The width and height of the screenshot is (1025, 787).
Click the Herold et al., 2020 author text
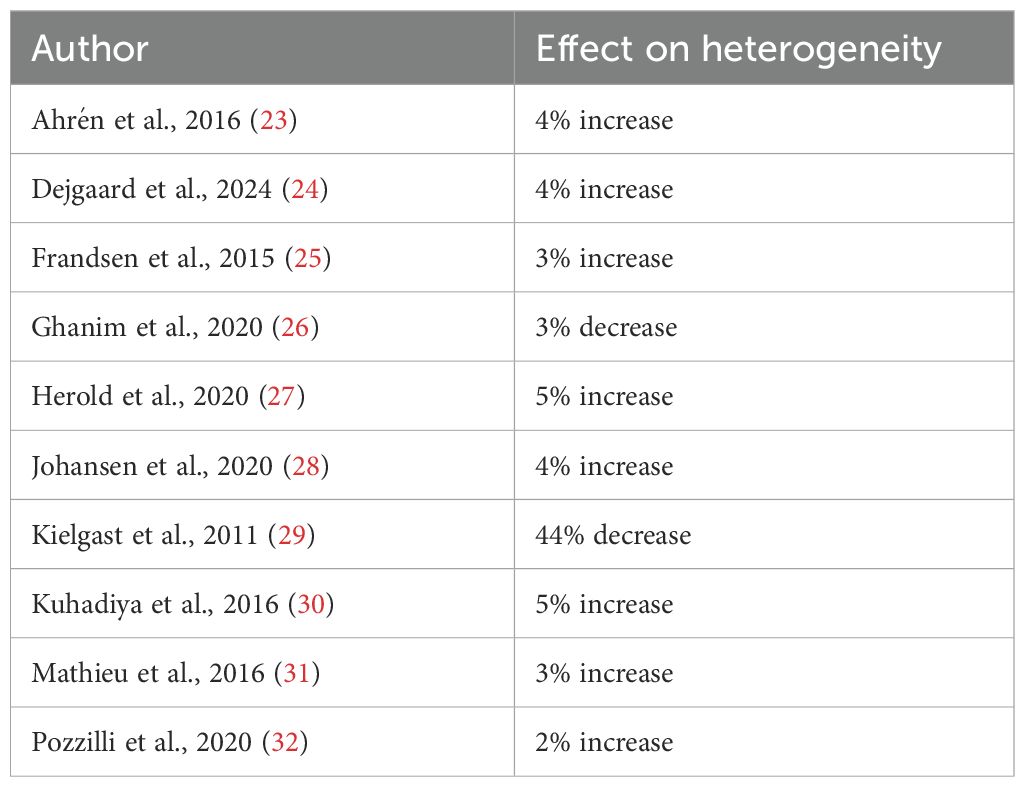(x=140, y=397)
